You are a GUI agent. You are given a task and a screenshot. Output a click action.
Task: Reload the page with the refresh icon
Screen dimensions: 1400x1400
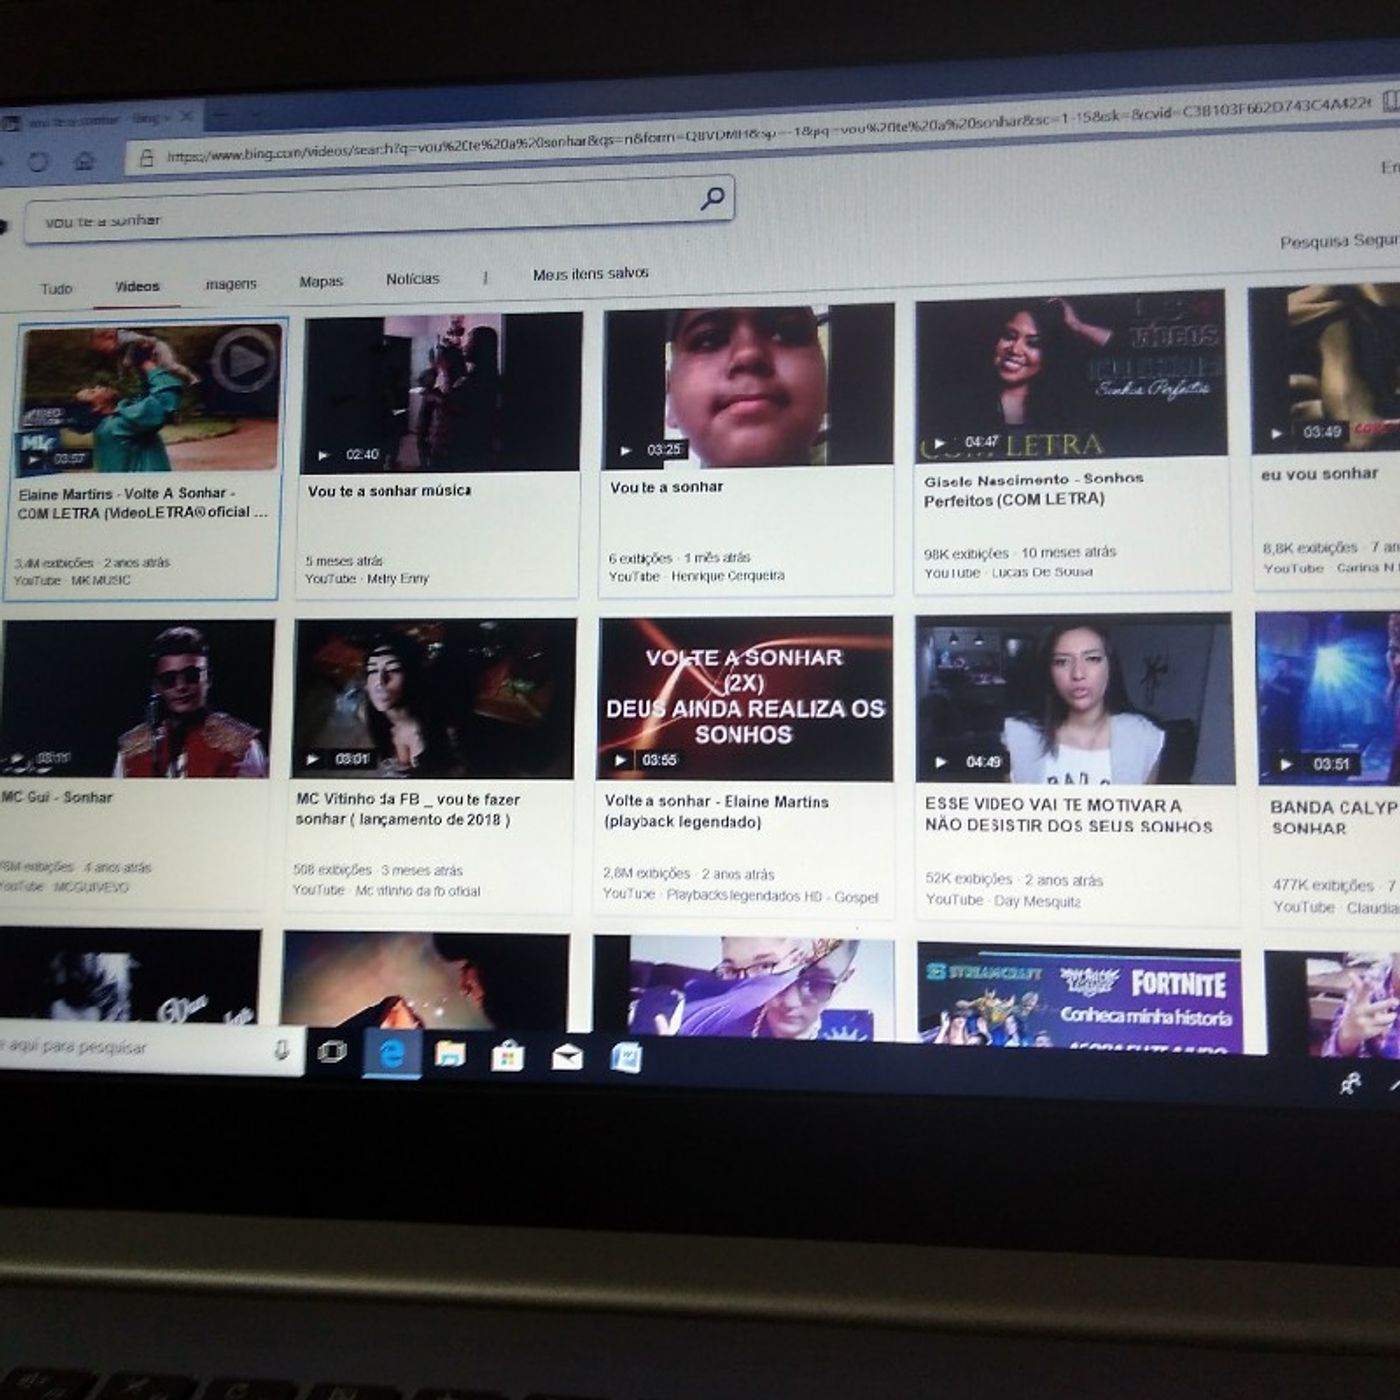point(38,161)
